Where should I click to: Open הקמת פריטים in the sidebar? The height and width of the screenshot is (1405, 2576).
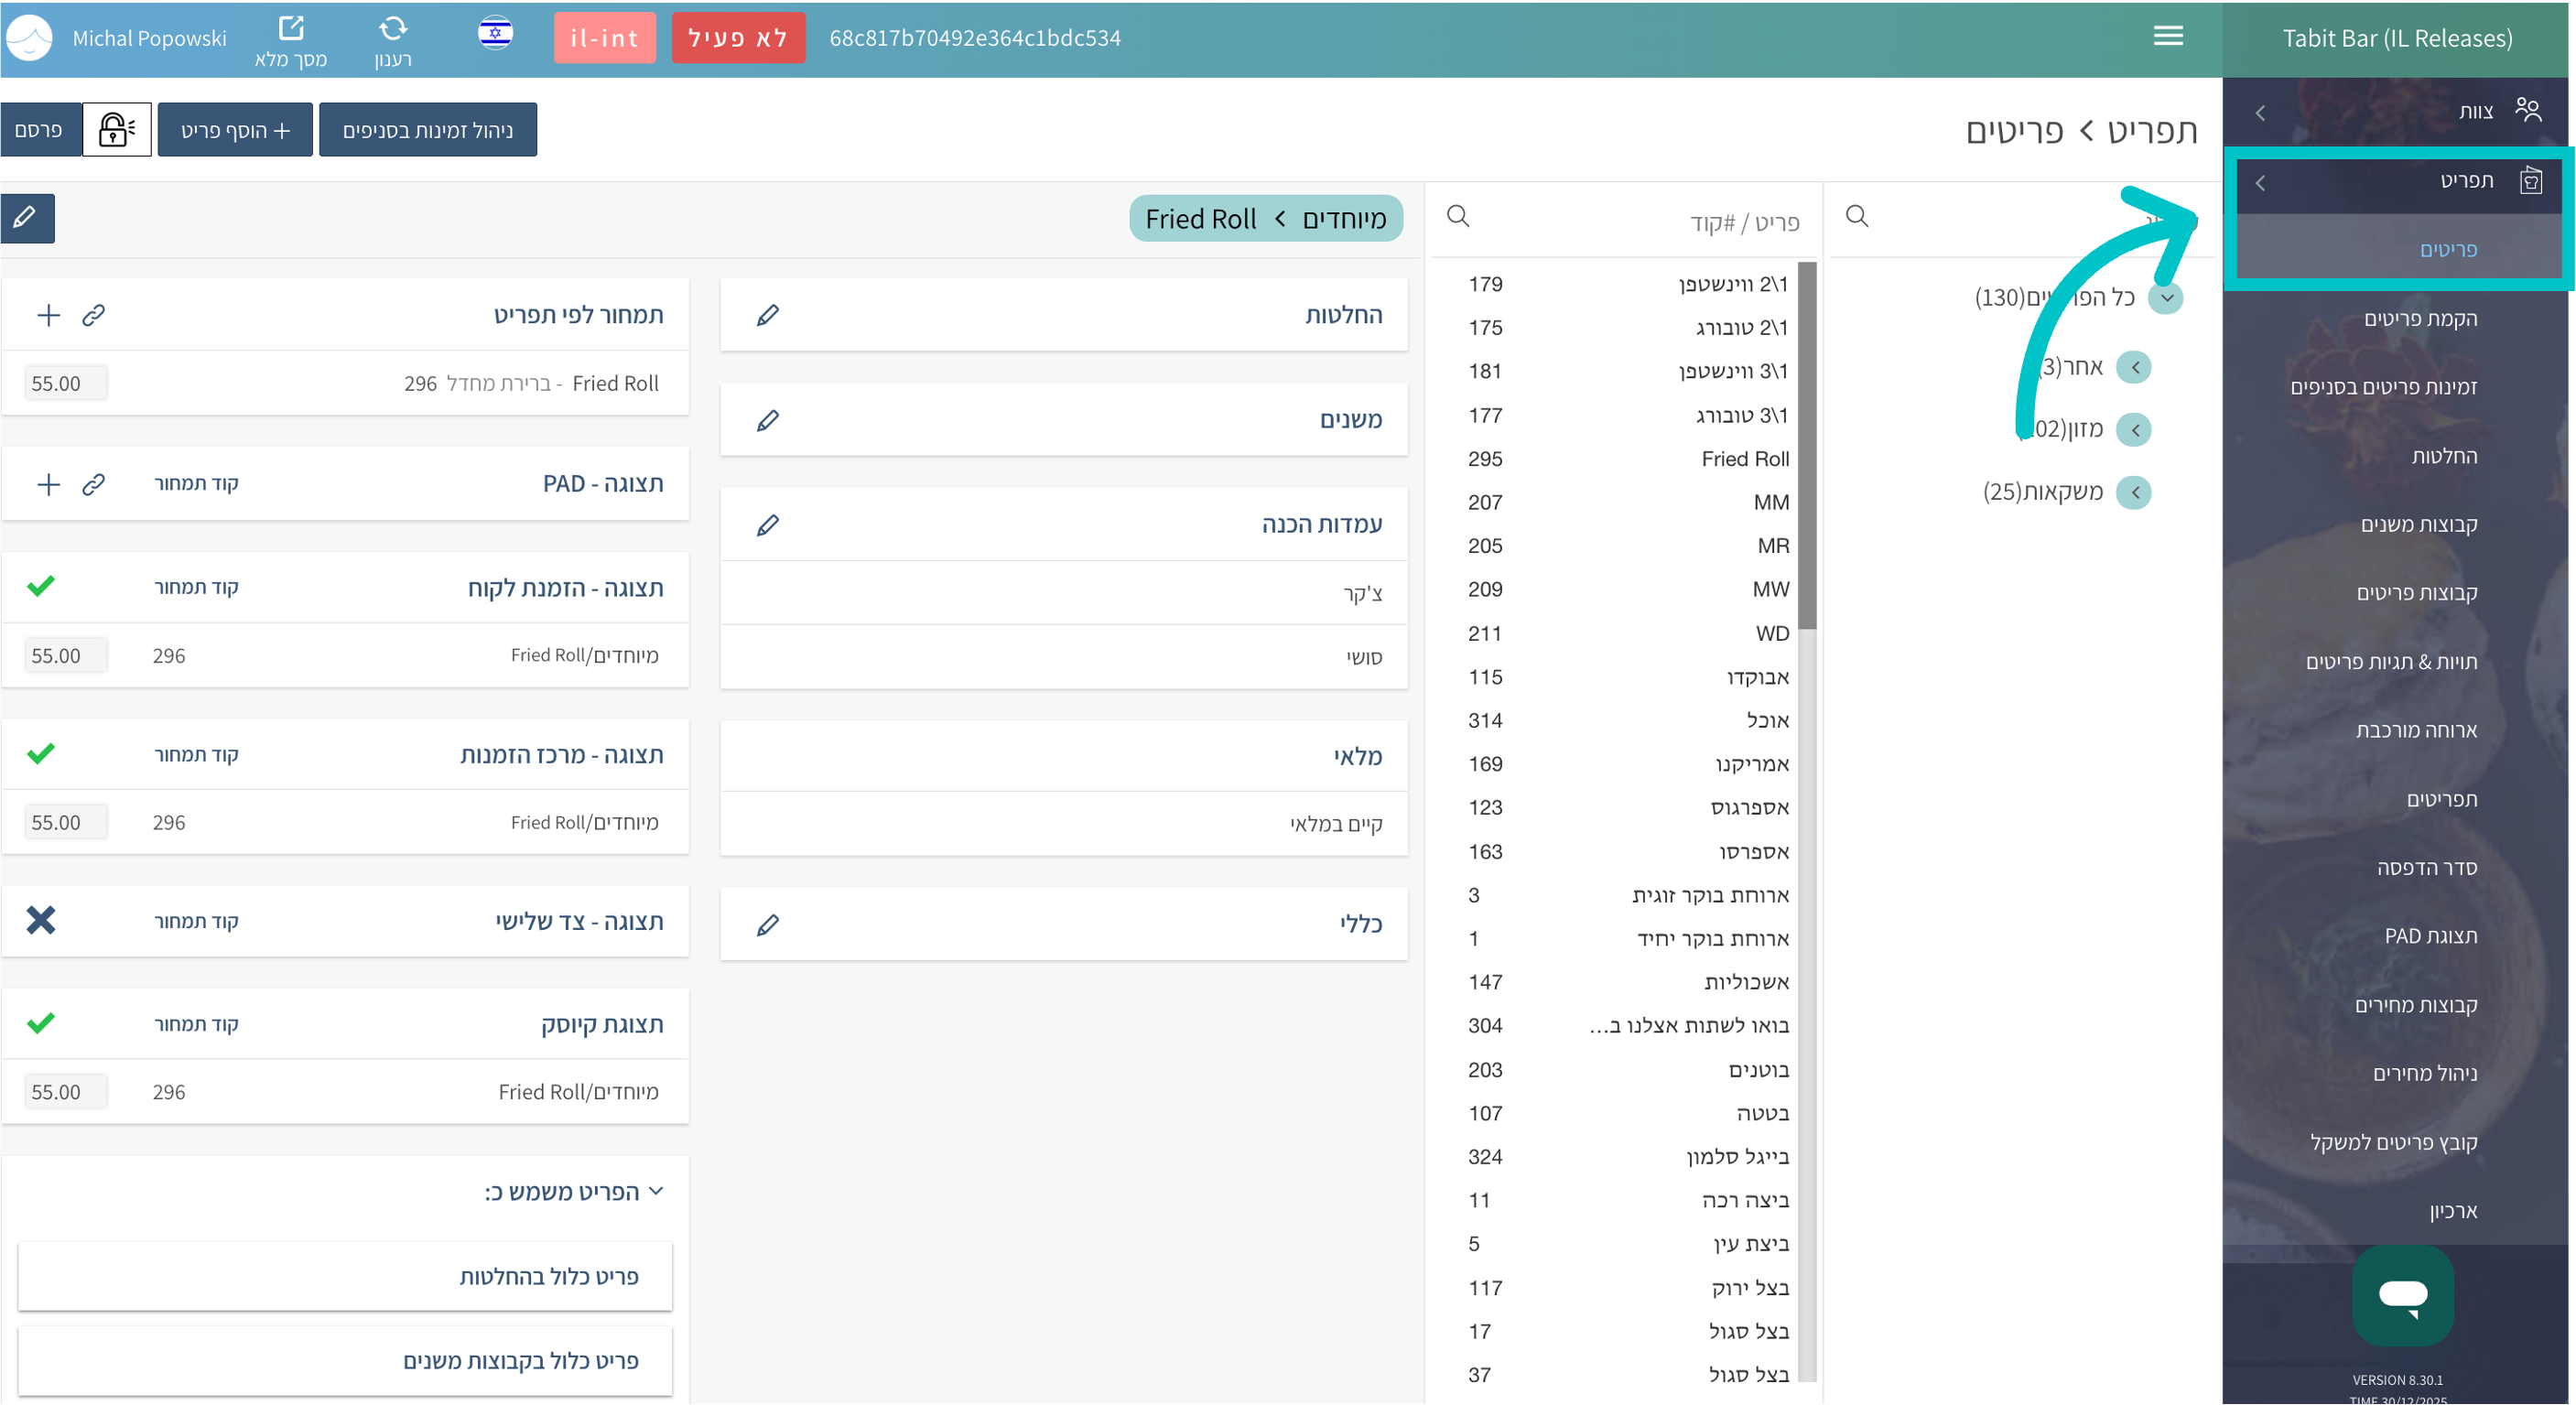pos(2420,318)
